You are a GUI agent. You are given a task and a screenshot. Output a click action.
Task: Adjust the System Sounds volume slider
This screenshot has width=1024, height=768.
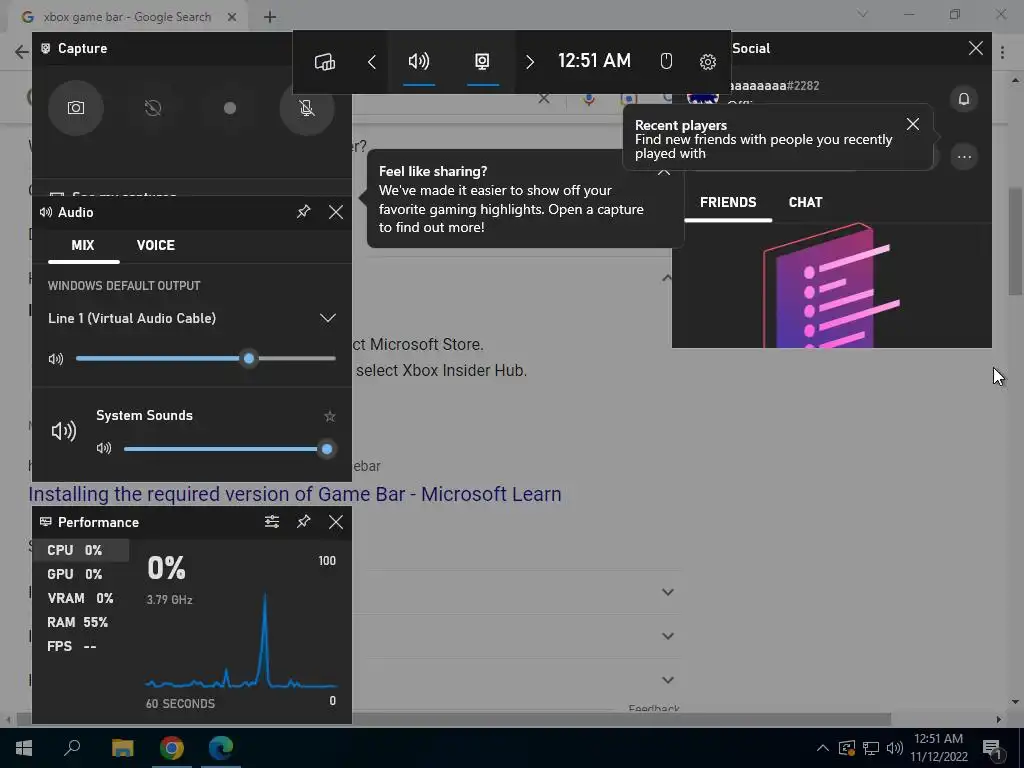229,449
